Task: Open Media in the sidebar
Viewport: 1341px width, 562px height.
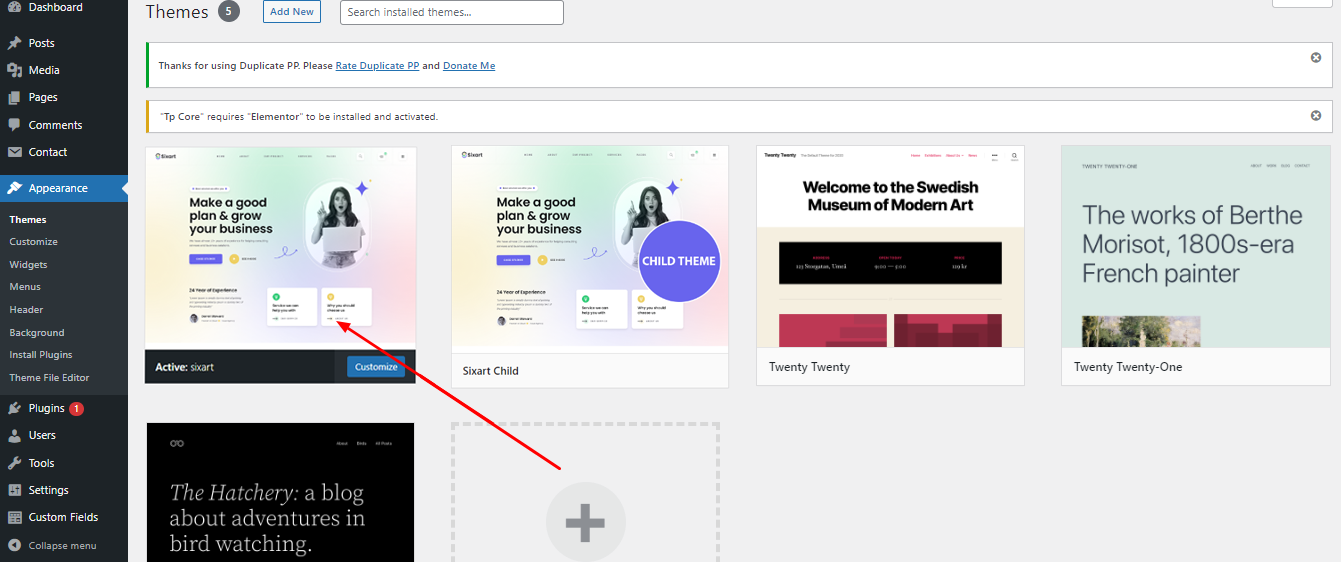Action: (44, 70)
